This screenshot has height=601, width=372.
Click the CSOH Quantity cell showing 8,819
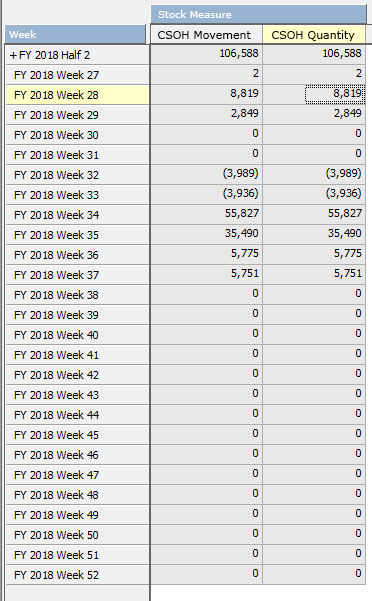(x=314, y=95)
